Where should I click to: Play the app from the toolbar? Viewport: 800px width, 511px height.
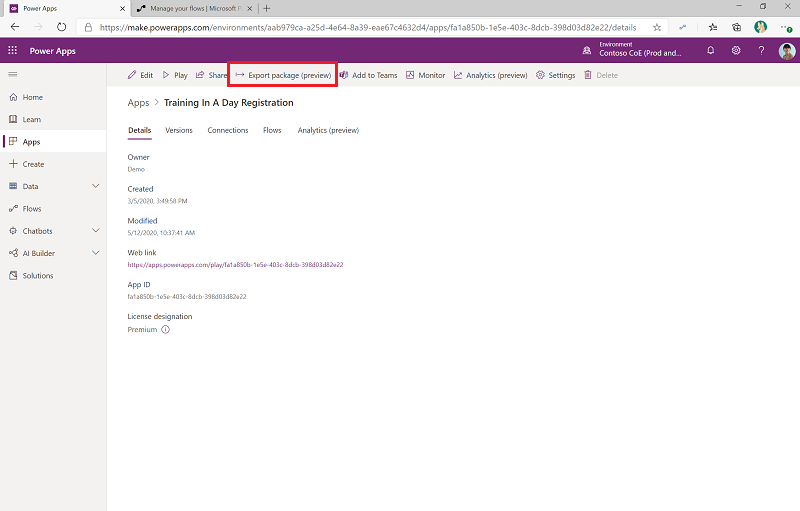point(175,75)
